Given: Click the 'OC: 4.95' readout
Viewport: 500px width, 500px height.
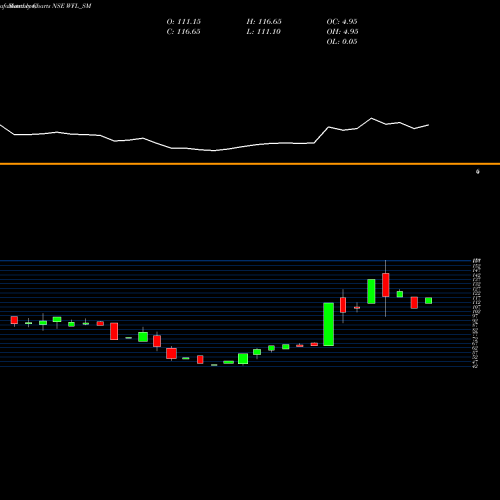Looking at the screenshot, I should point(342,22).
